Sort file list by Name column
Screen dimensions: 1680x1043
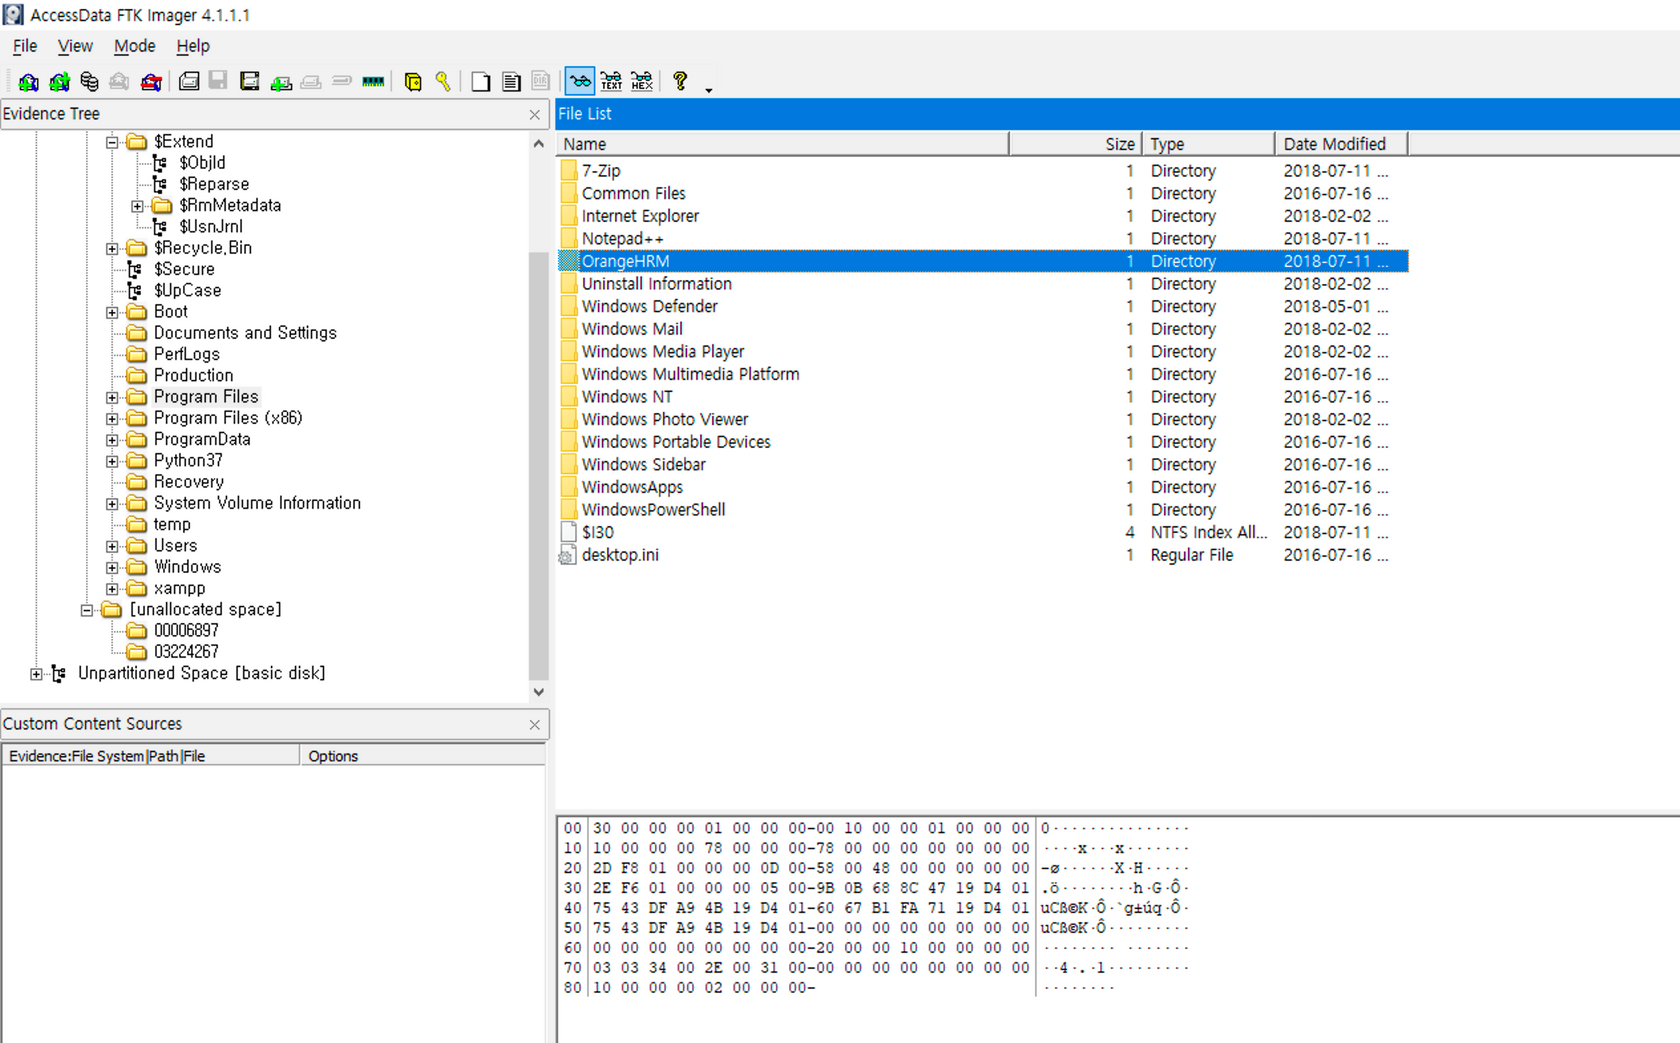[783, 144]
